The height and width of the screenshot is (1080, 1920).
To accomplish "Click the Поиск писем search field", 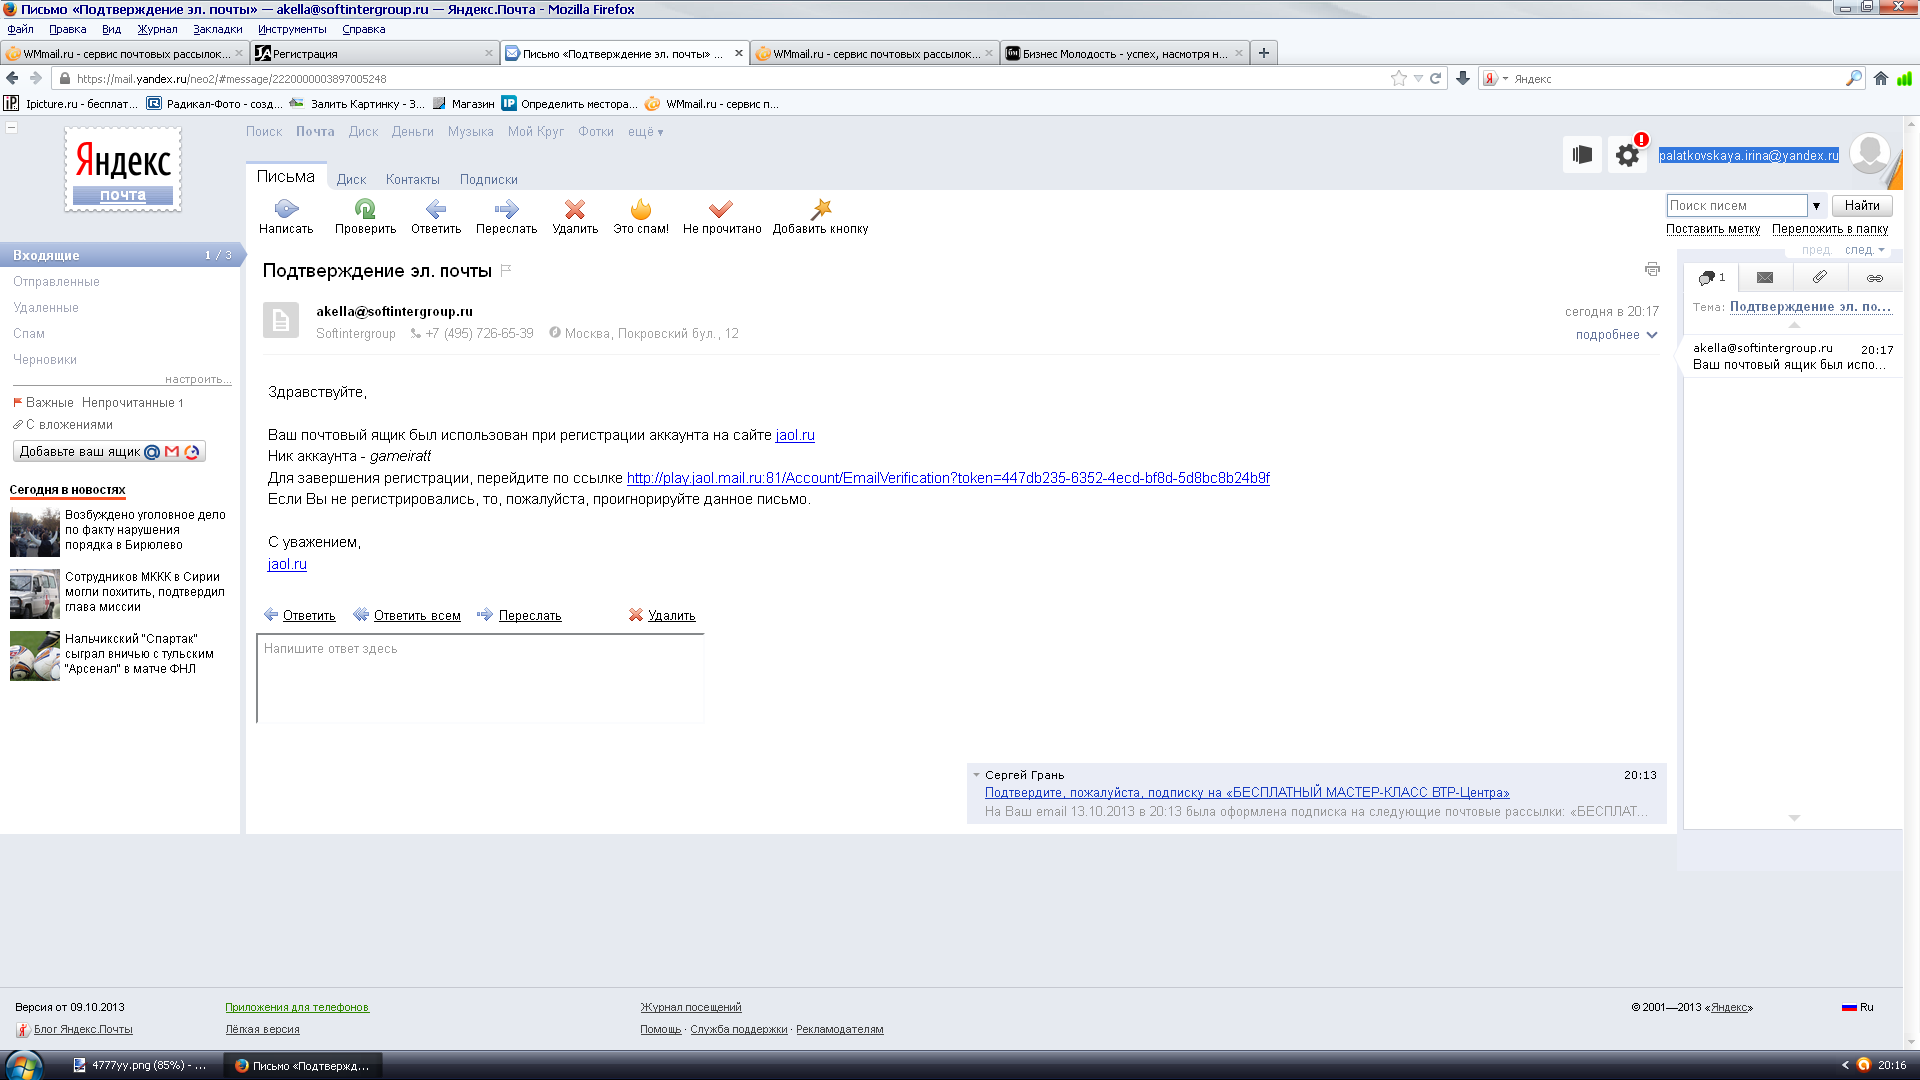I will pyautogui.click(x=1736, y=206).
